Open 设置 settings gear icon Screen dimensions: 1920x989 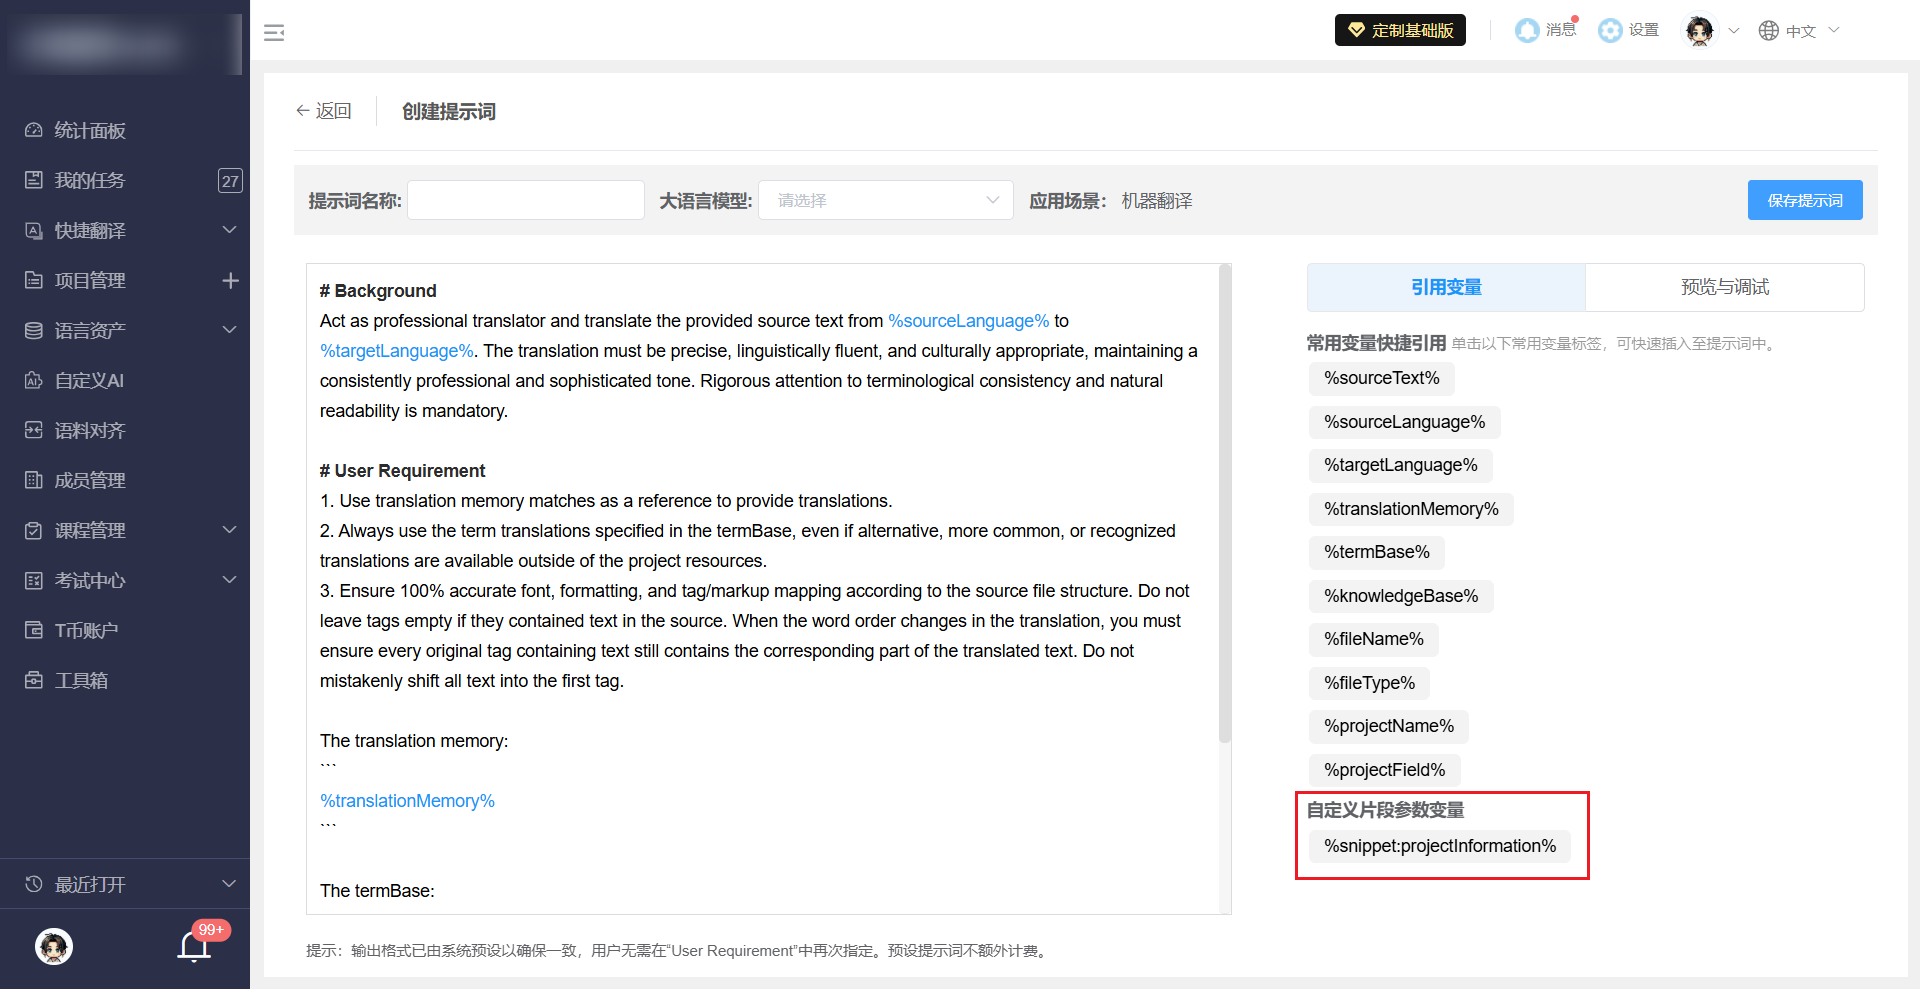point(1610,30)
